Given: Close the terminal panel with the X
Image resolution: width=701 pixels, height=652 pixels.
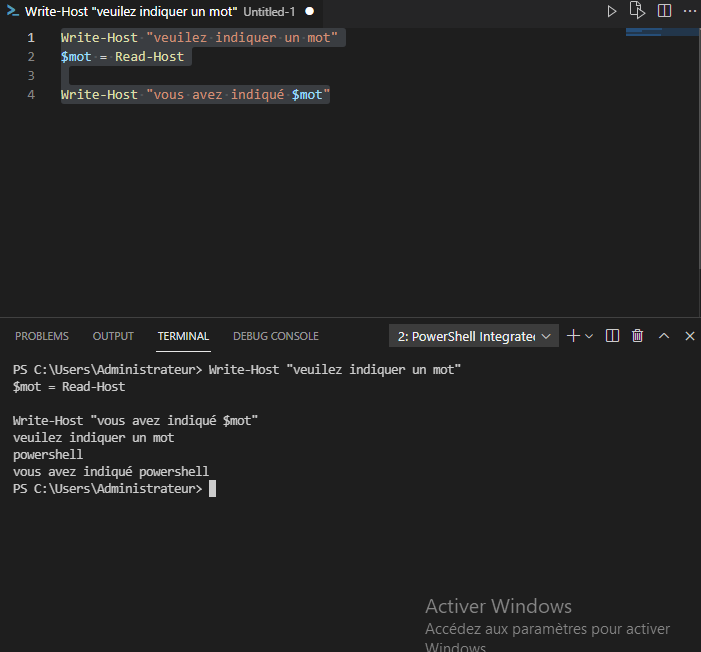Looking at the screenshot, I should pos(689,336).
